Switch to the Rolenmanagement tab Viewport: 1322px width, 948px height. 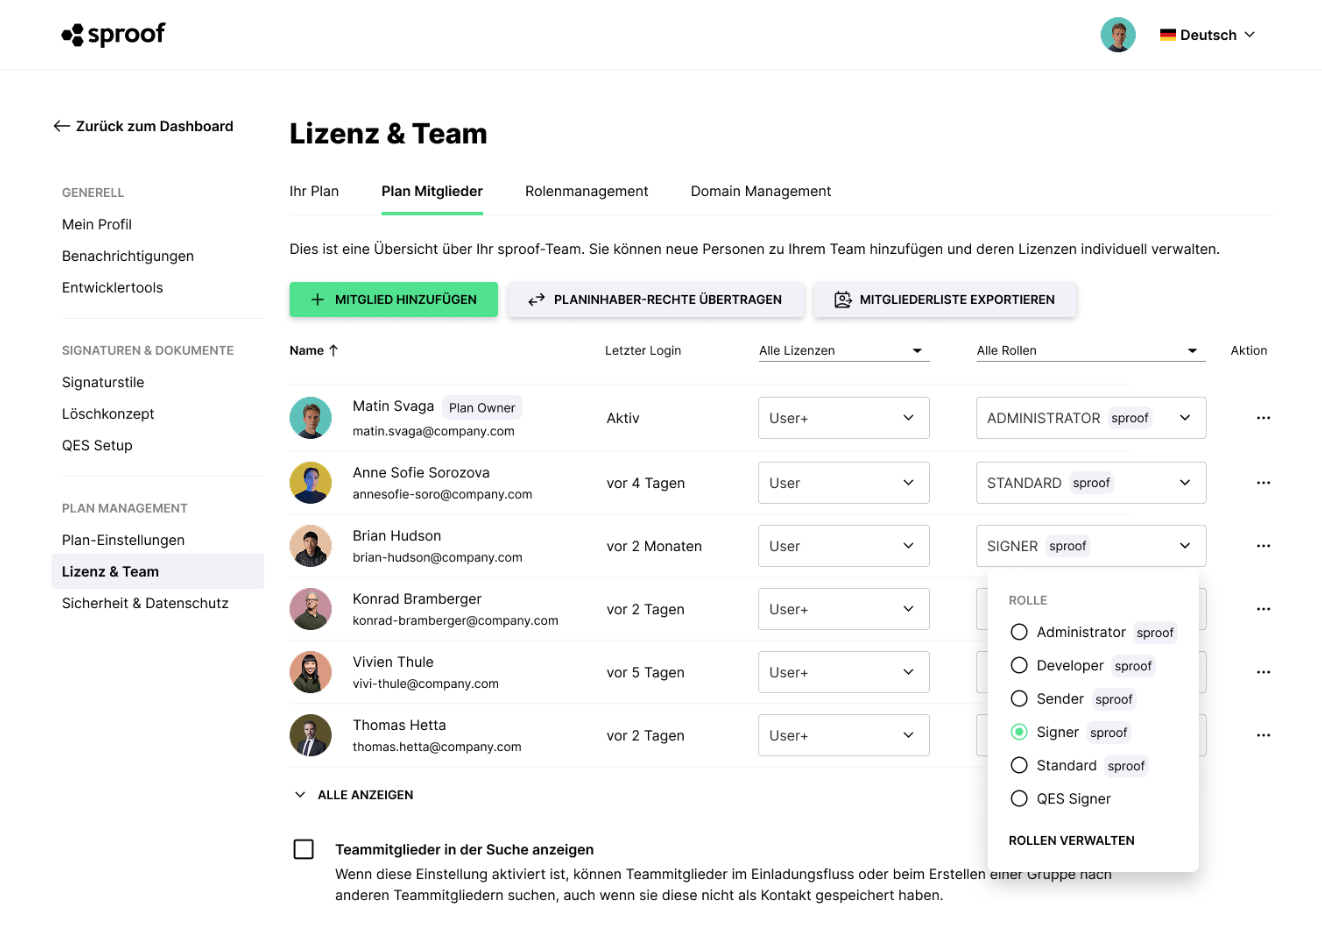pyautogui.click(x=586, y=191)
